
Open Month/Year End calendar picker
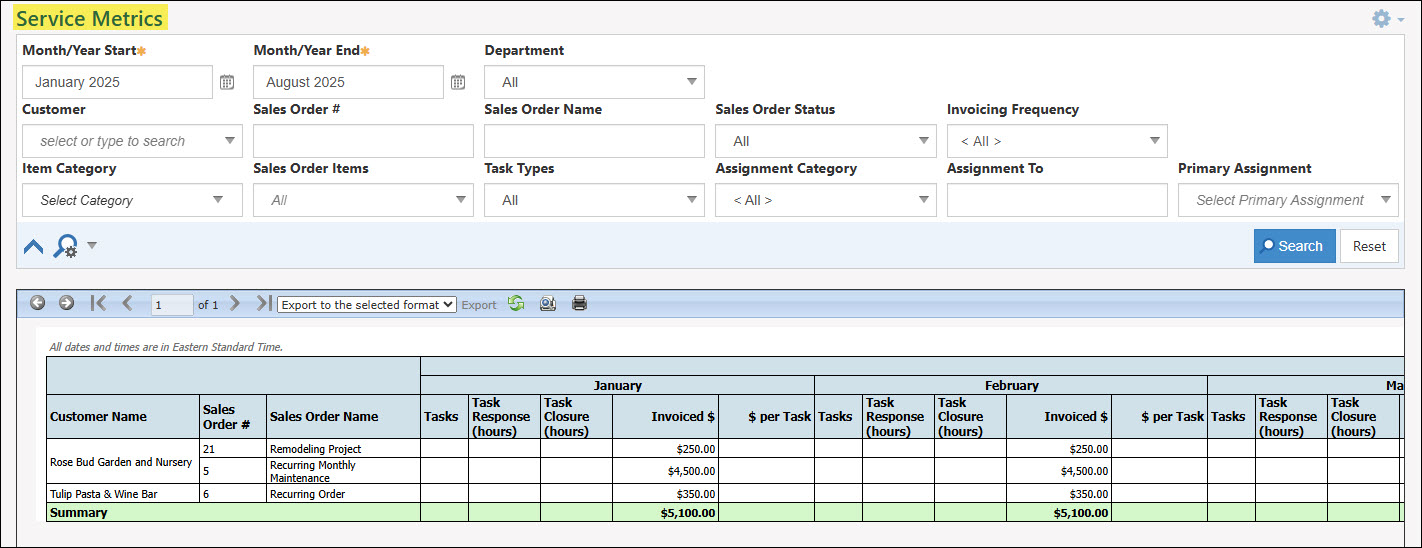(458, 82)
